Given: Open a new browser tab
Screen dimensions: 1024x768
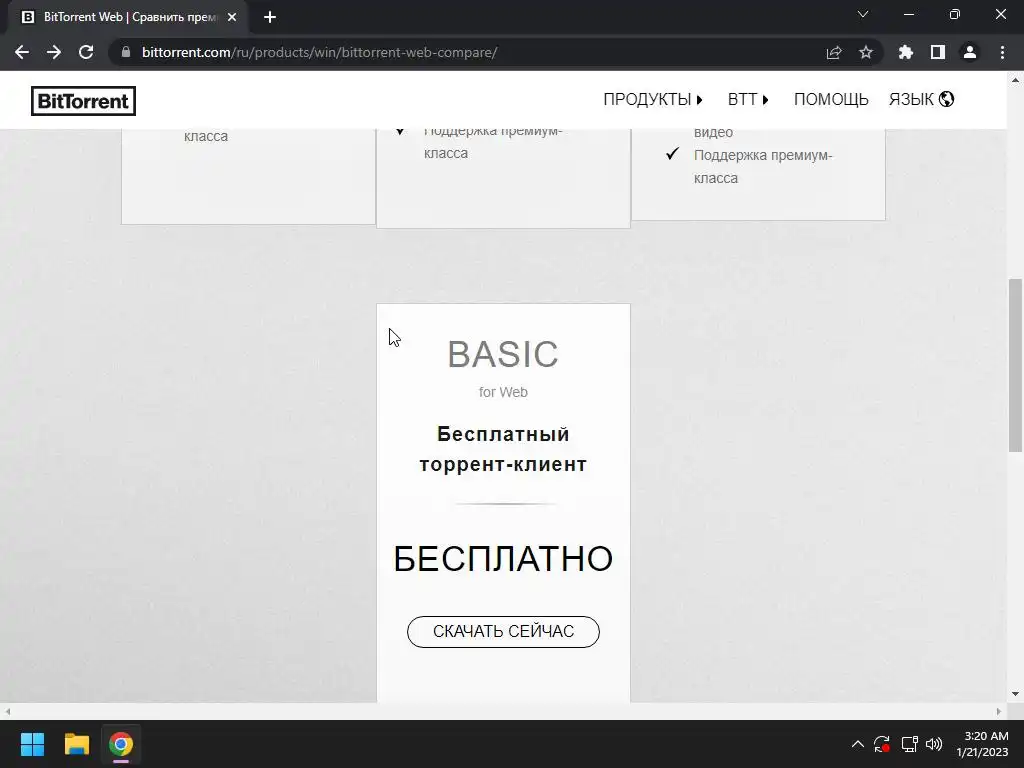Looking at the screenshot, I should 270,17.
